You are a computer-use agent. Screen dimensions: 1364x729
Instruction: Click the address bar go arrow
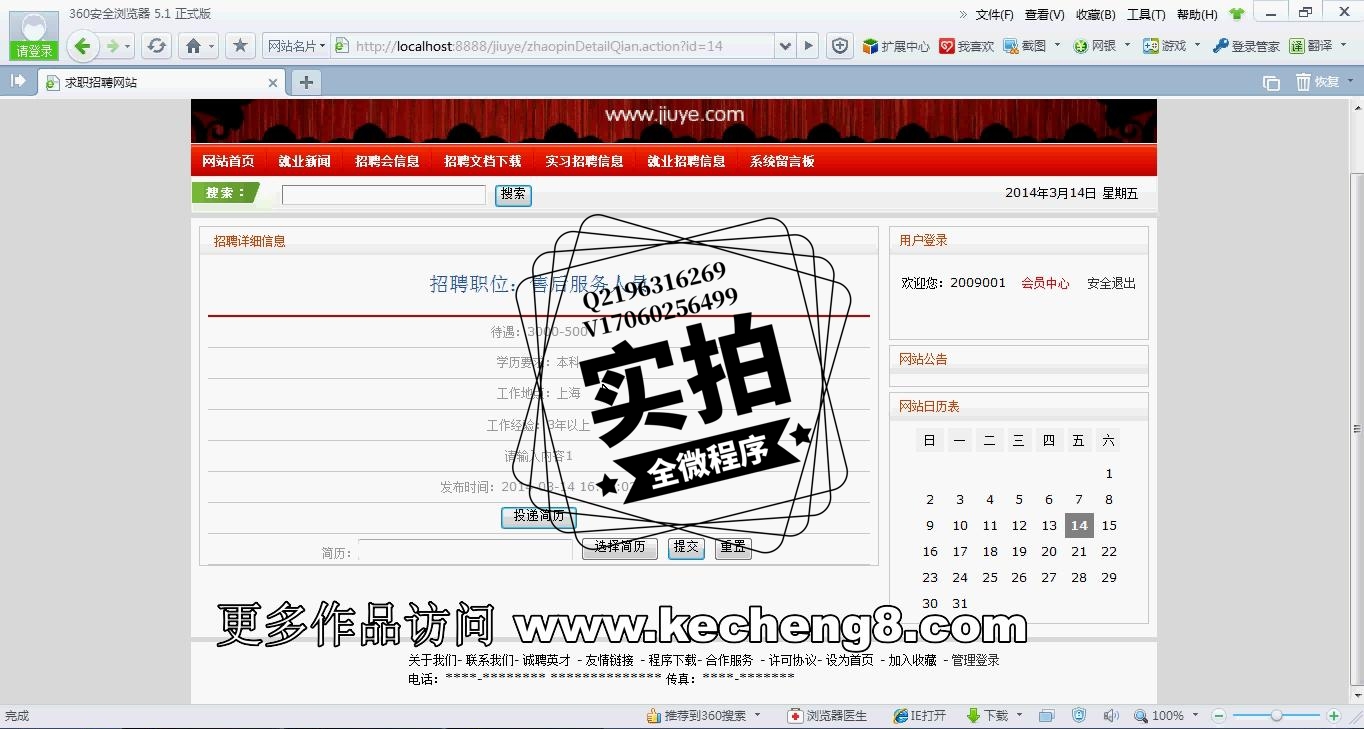pyautogui.click(x=809, y=46)
